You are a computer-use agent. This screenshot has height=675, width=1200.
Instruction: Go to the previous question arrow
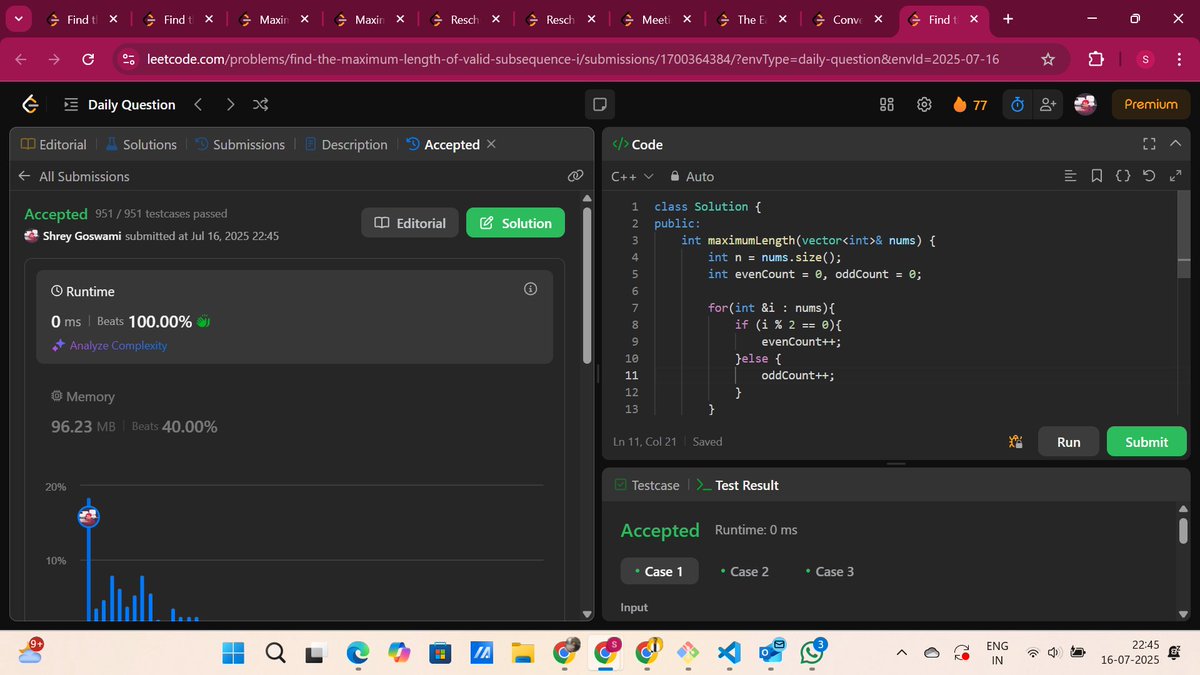coord(198,104)
